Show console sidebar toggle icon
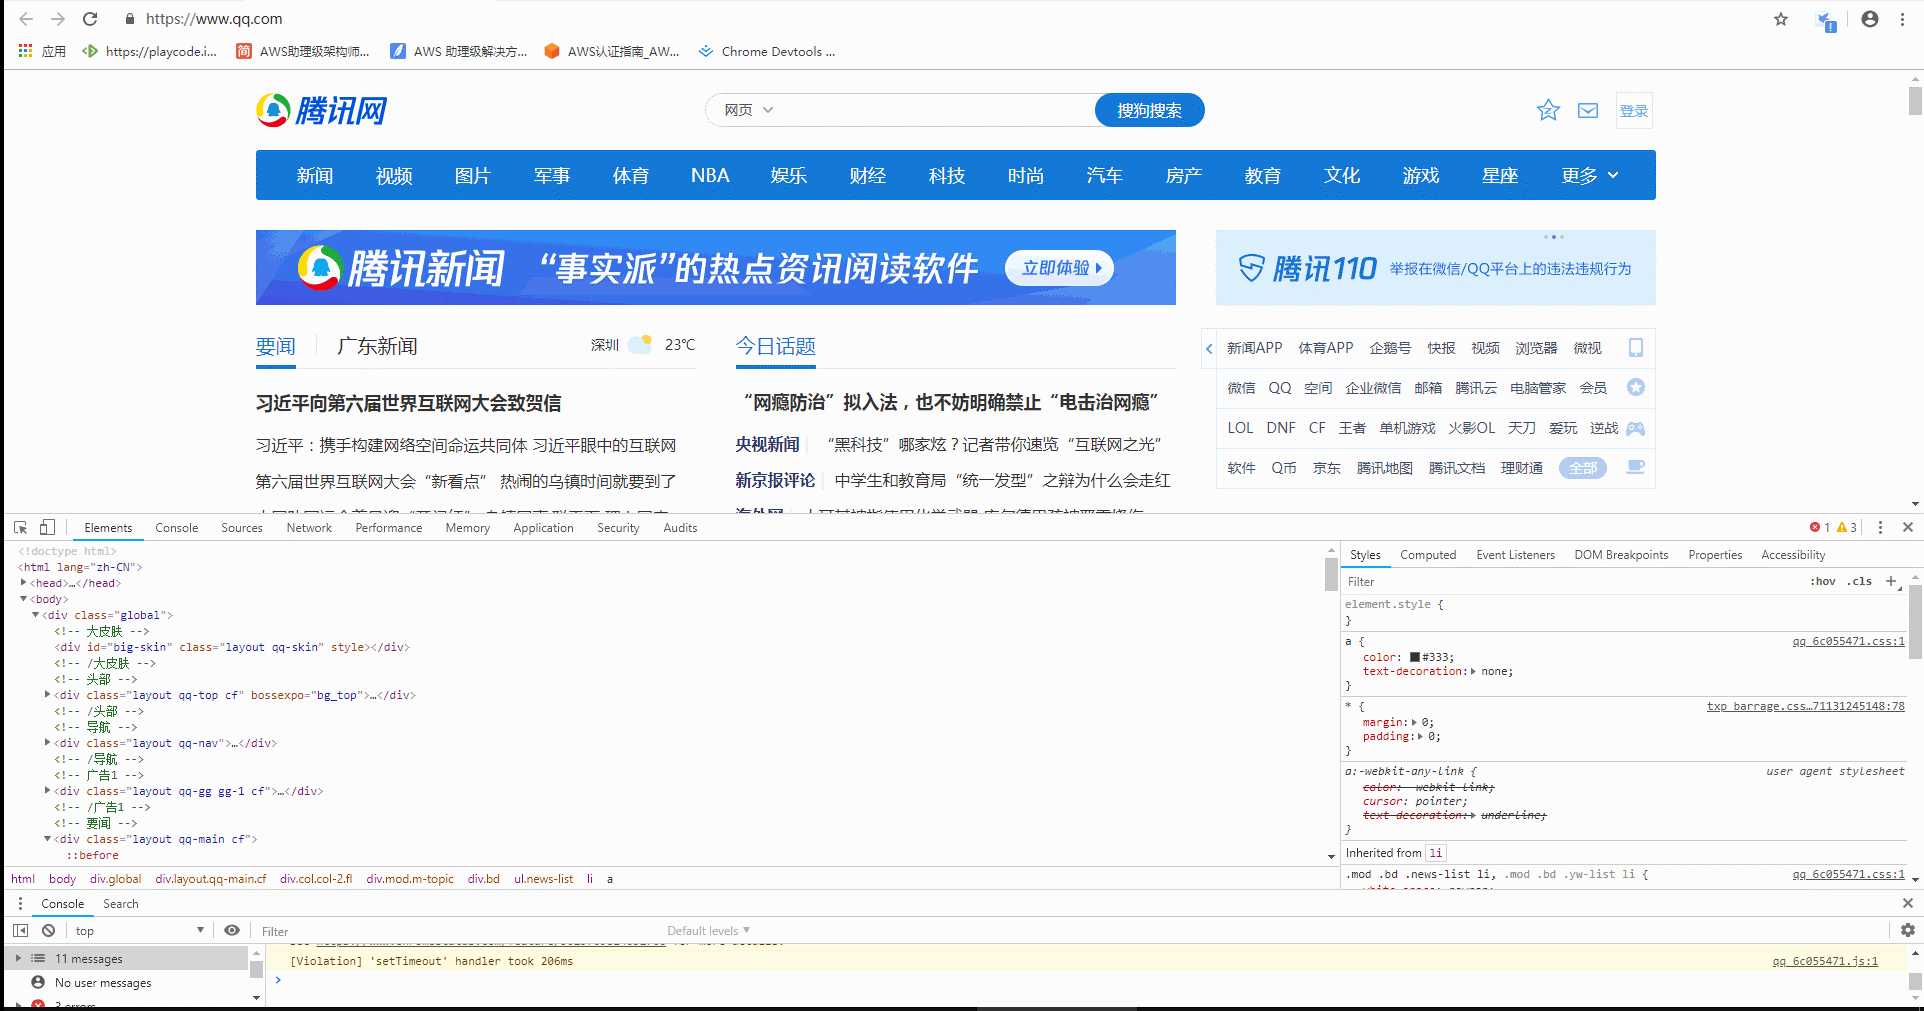1924x1011 pixels. pos(20,930)
